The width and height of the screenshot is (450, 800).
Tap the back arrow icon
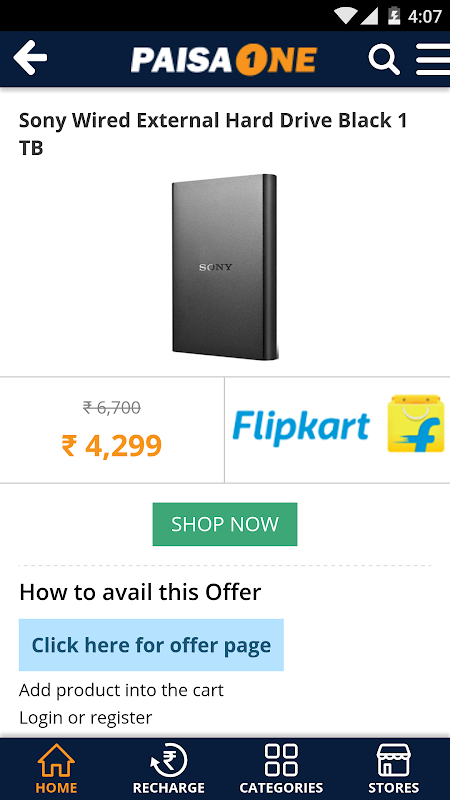[x=30, y=58]
